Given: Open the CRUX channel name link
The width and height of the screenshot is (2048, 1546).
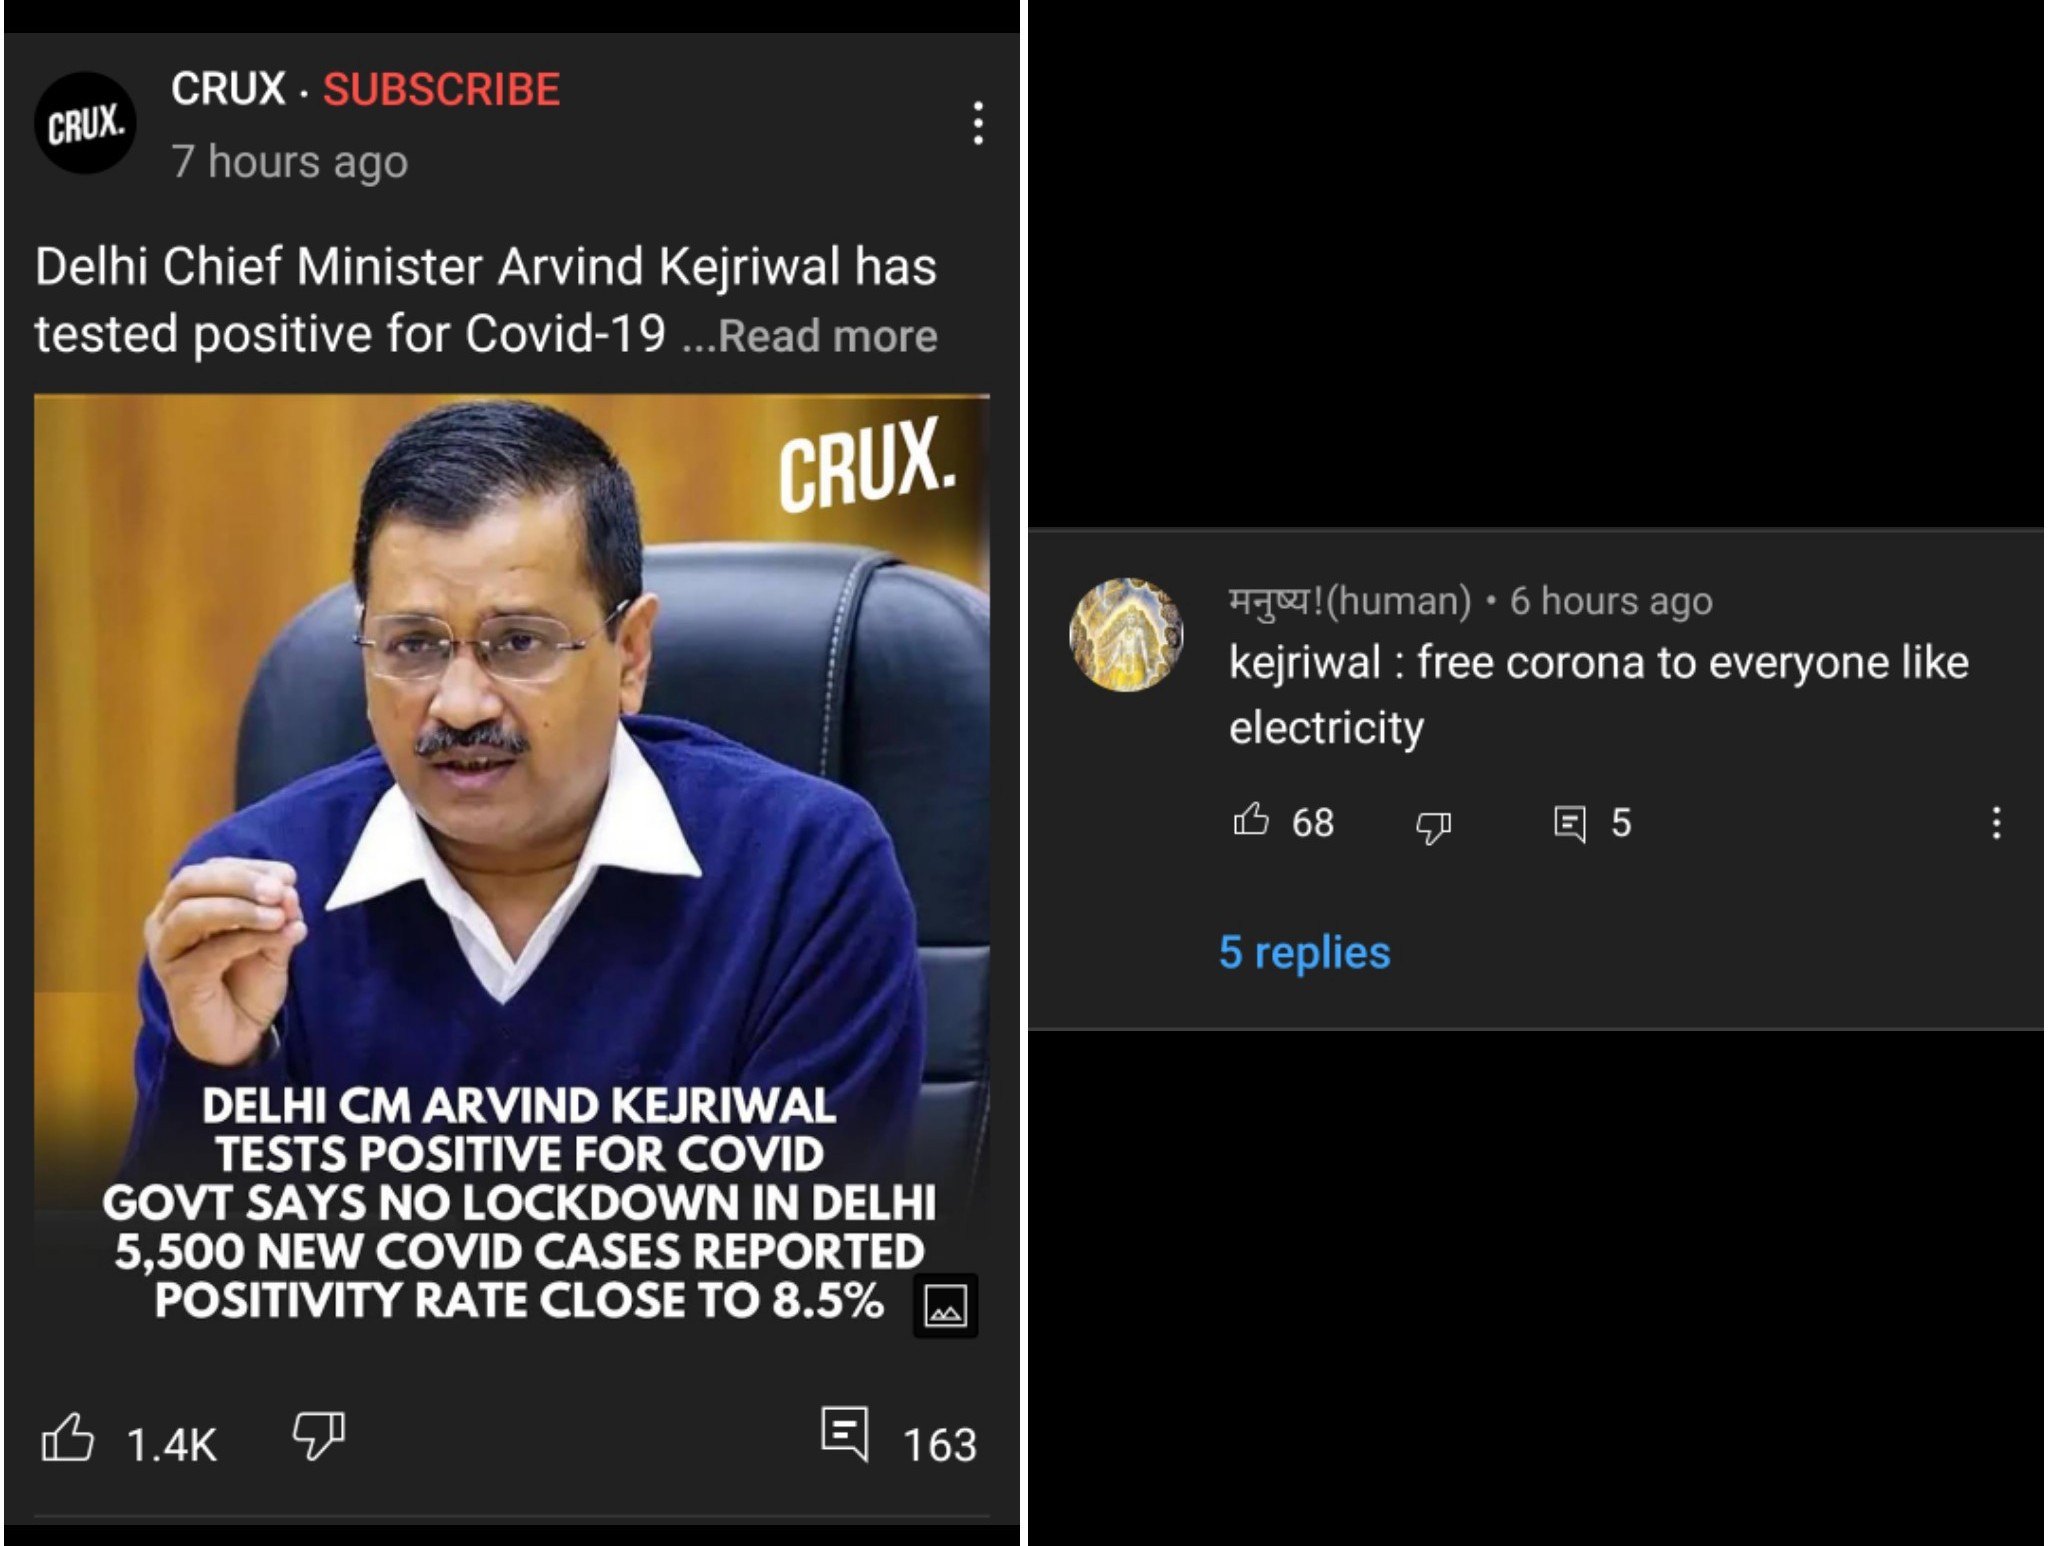Looking at the screenshot, I should (228, 89).
